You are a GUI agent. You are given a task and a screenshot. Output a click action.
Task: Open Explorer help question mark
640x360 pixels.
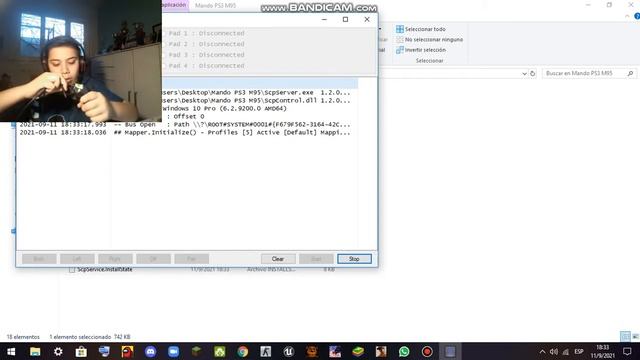point(637,16)
